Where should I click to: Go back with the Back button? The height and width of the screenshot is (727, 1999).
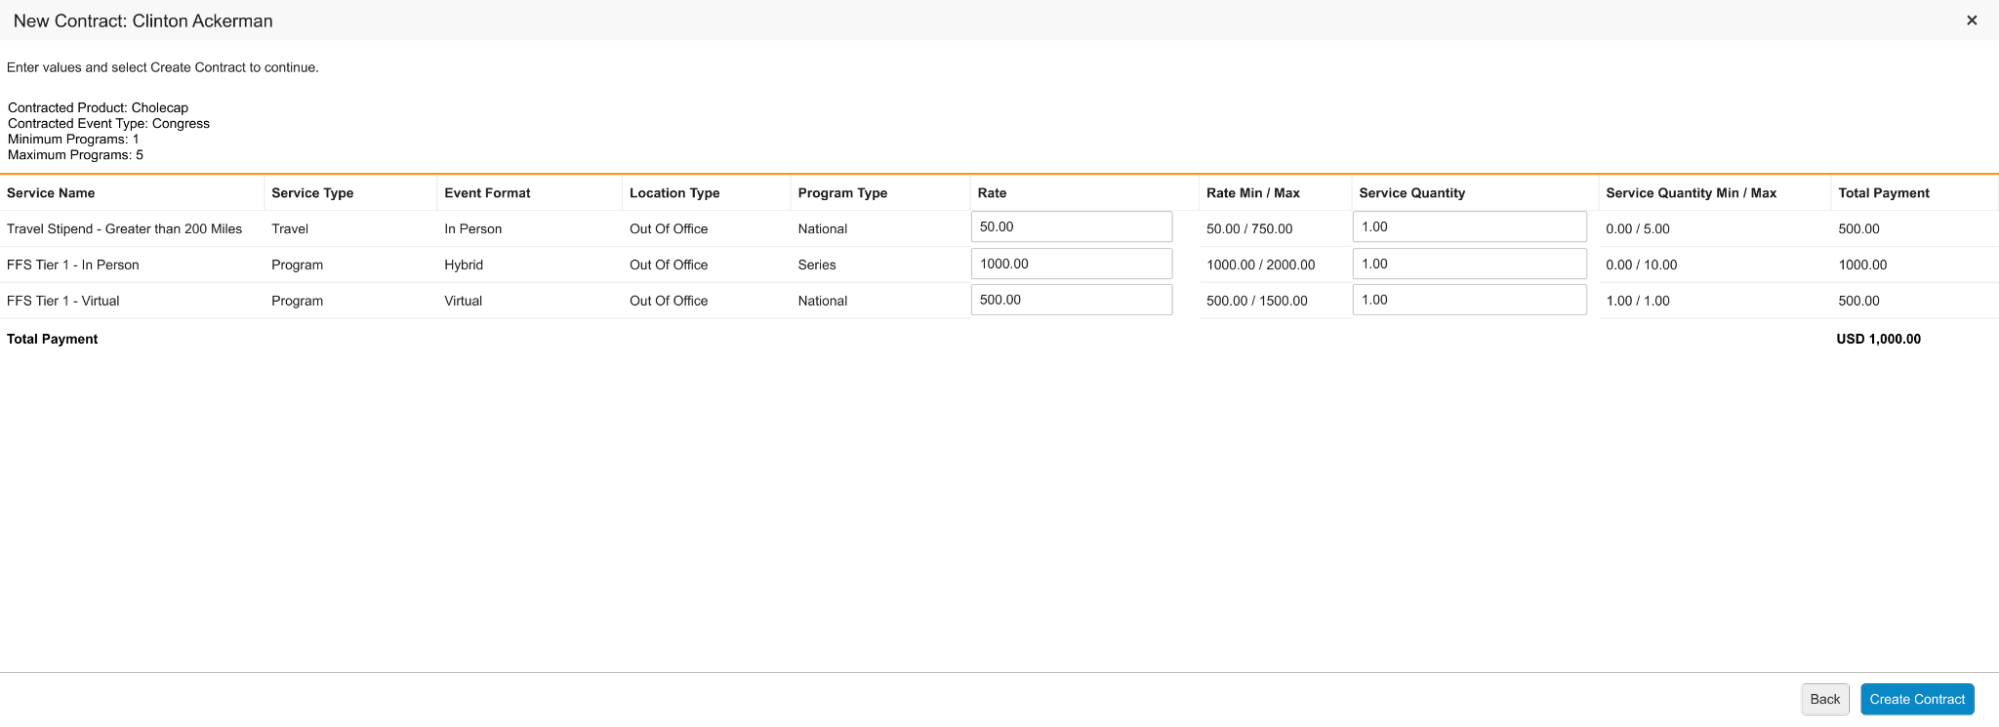tap(1824, 699)
